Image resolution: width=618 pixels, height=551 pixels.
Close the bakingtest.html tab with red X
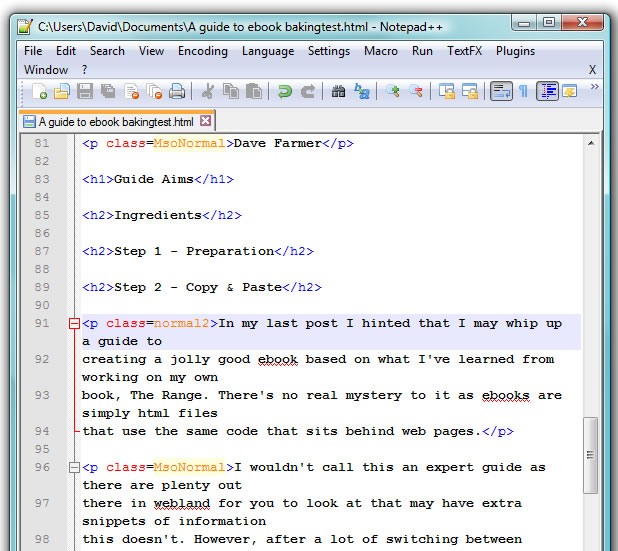click(x=206, y=122)
